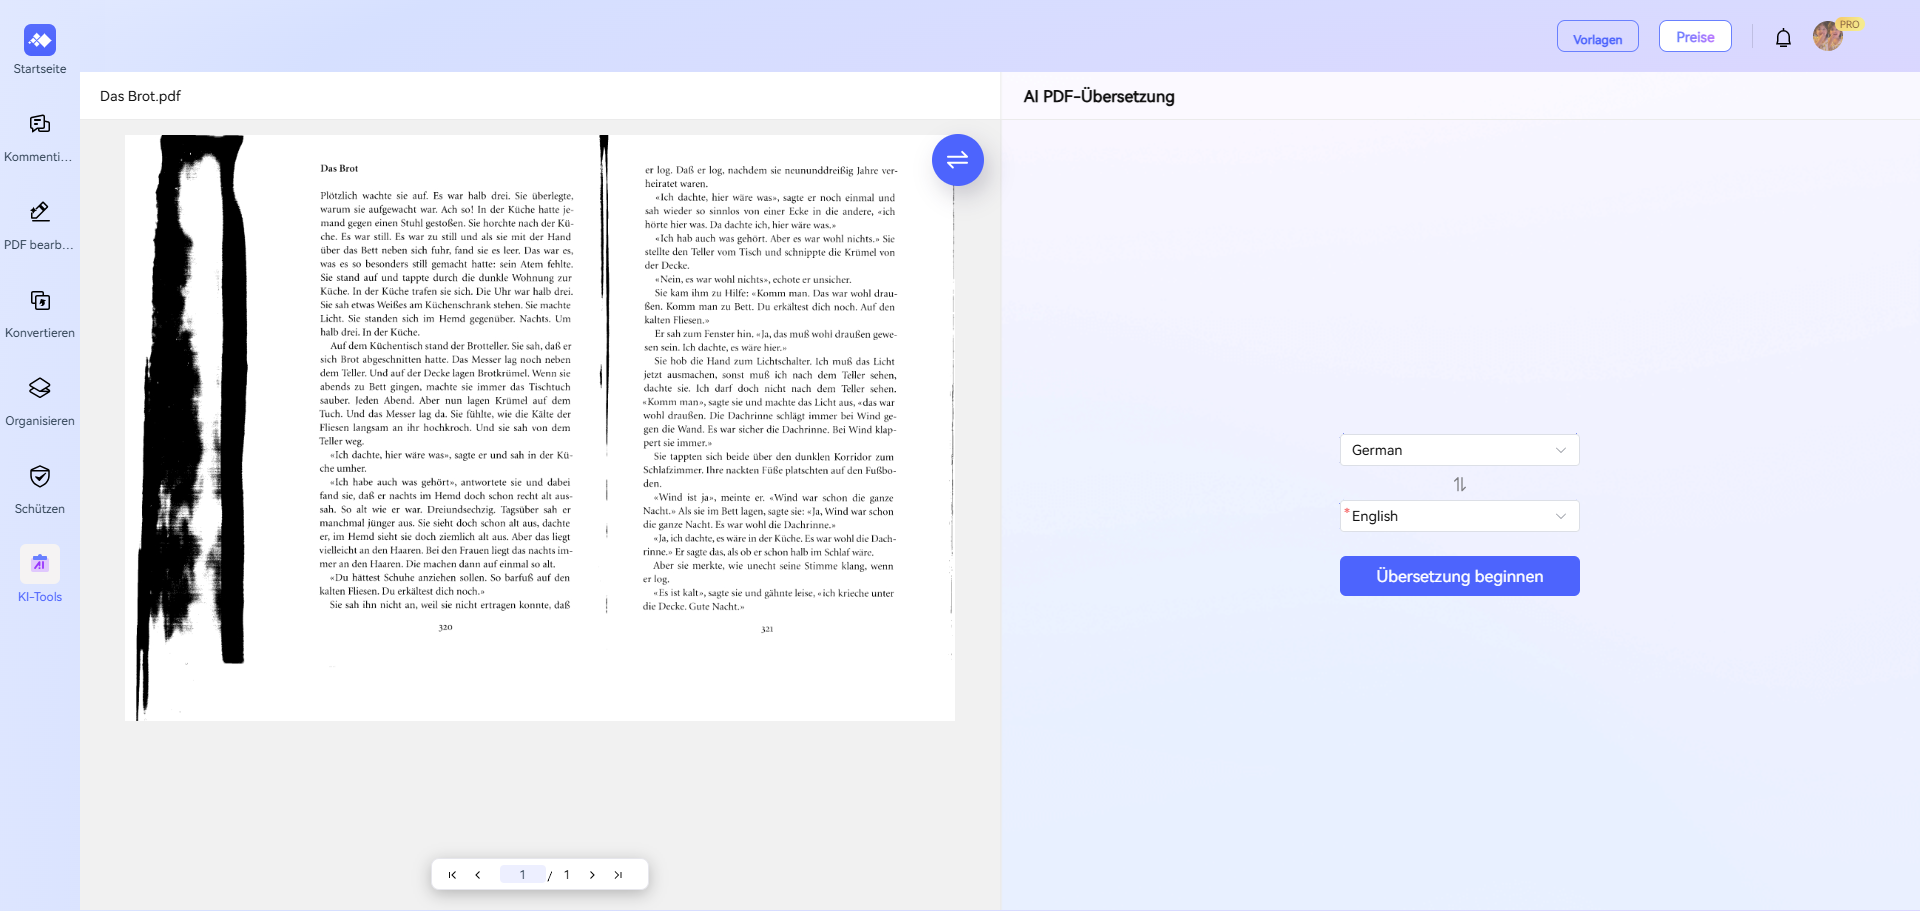Go to first page

[452, 875]
